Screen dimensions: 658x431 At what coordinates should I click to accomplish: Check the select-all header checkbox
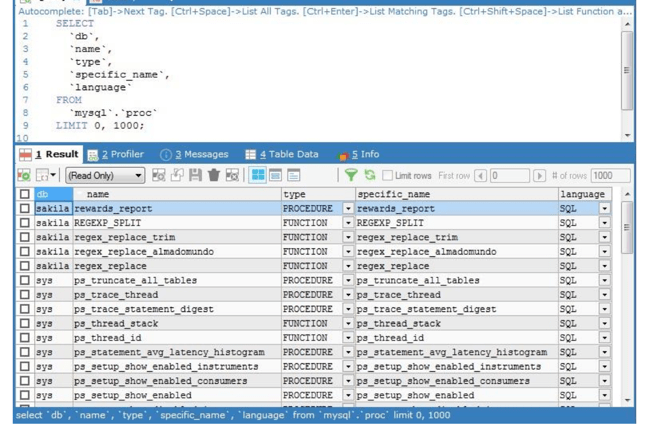coord(25,194)
